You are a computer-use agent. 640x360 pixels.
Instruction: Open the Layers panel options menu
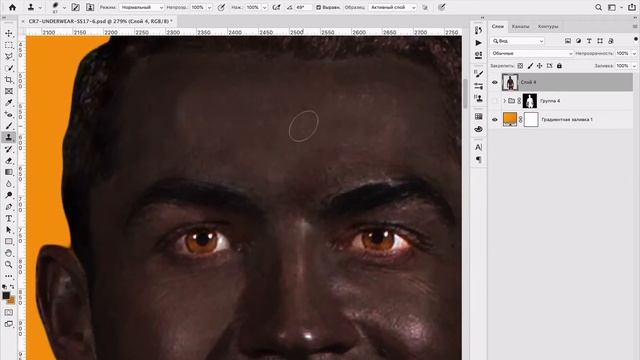click(635, 27)
